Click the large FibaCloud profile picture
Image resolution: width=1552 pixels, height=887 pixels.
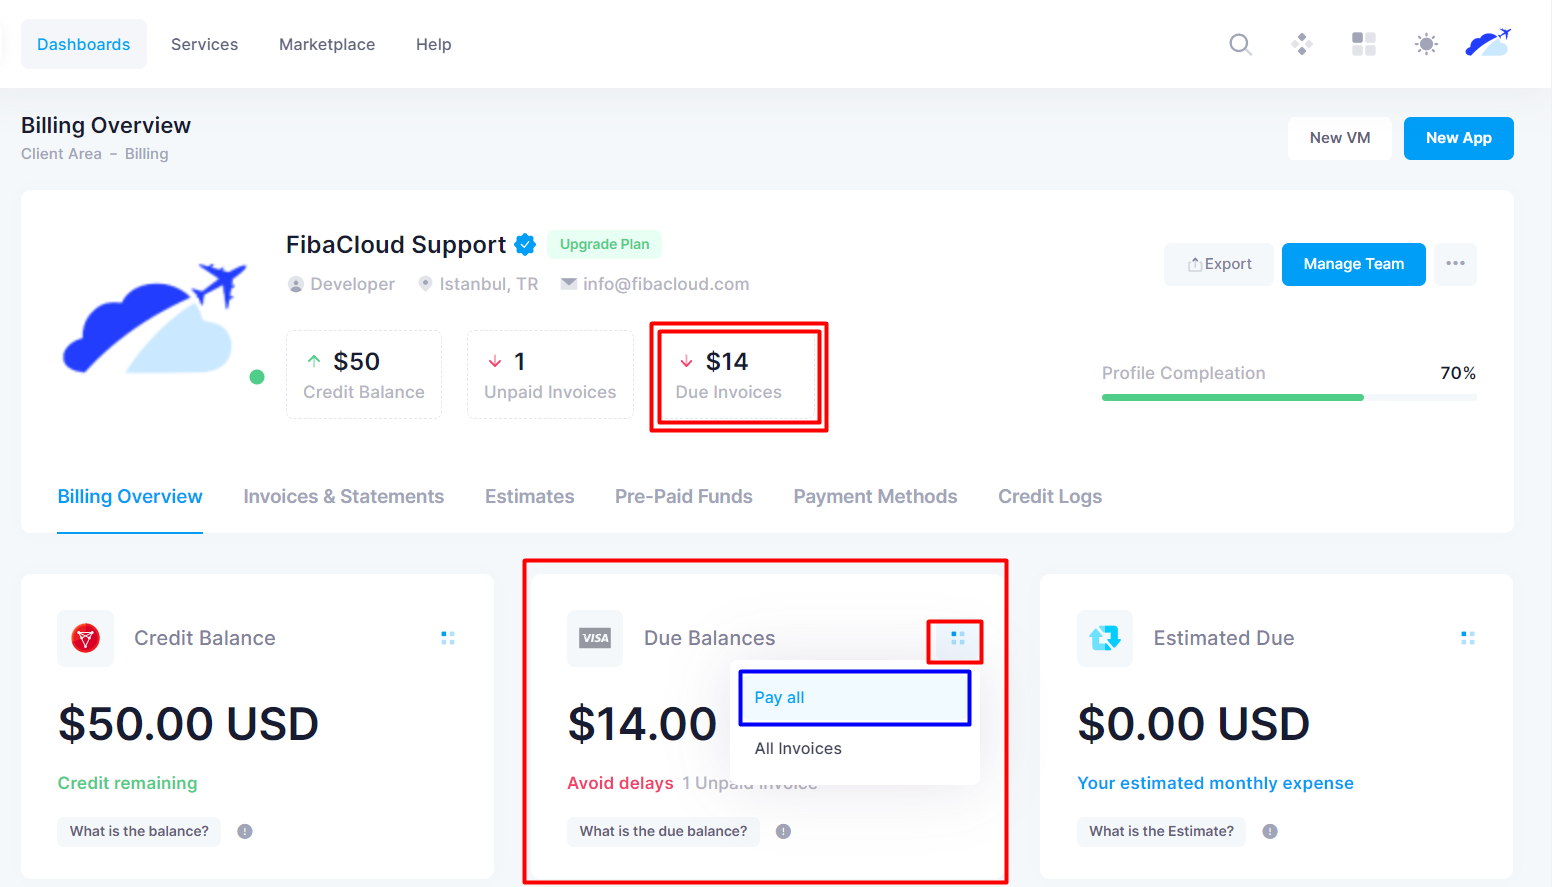pyautogui.click(x=155, y=320)
